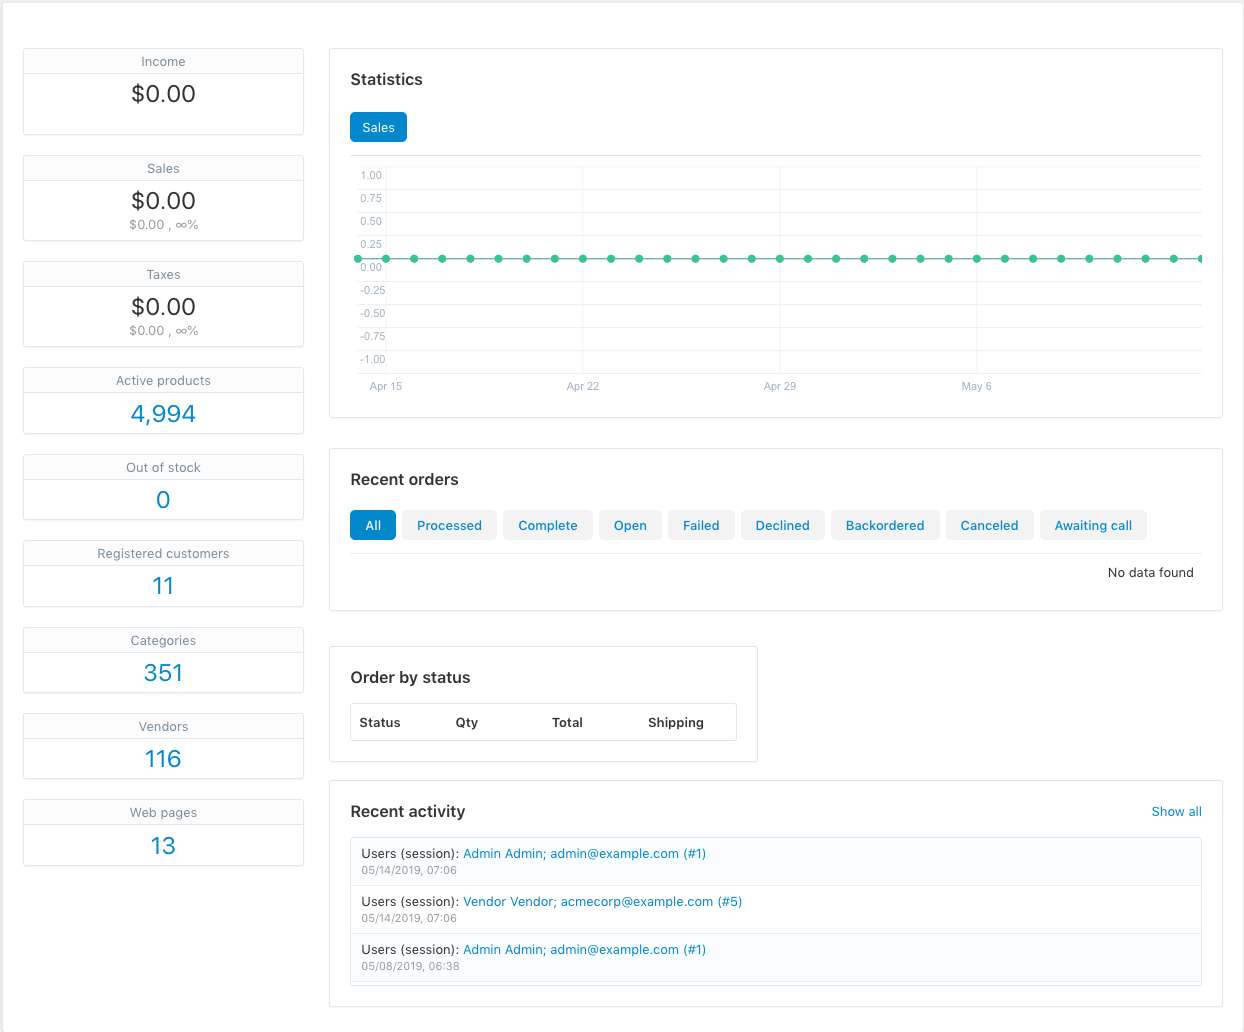1244x1032 pixels.
Task: Open the out of stock products count
Action: 163,499
